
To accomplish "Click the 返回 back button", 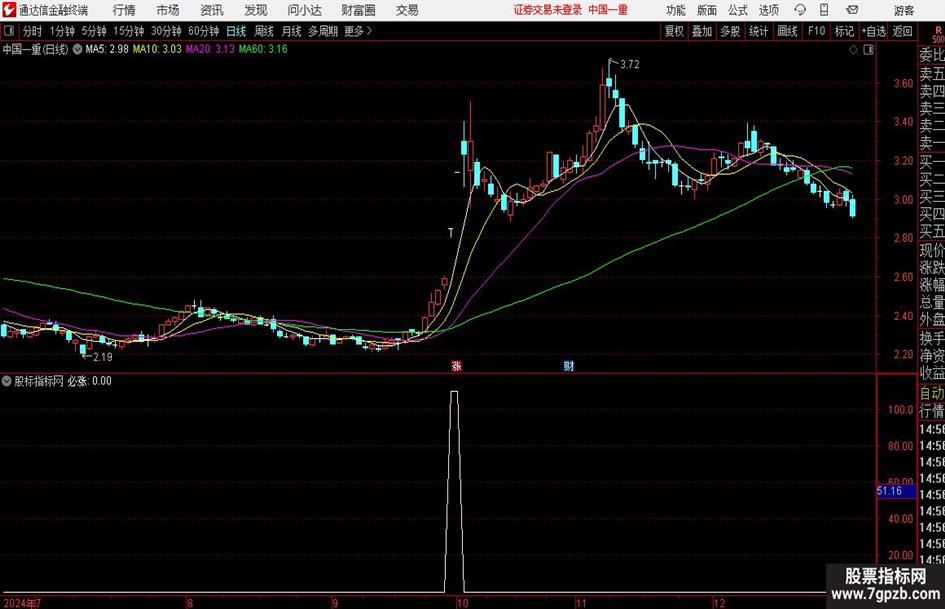I will coord(902,31).
